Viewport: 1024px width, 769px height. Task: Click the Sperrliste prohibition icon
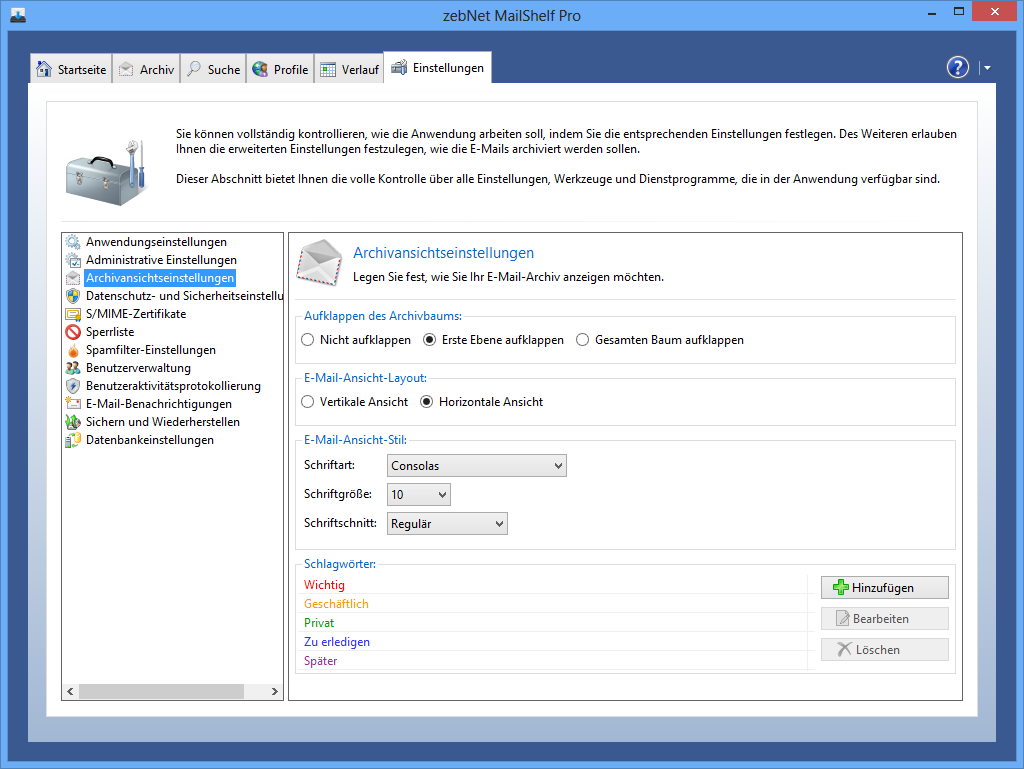pyautogui.click(x=73, y=332)
